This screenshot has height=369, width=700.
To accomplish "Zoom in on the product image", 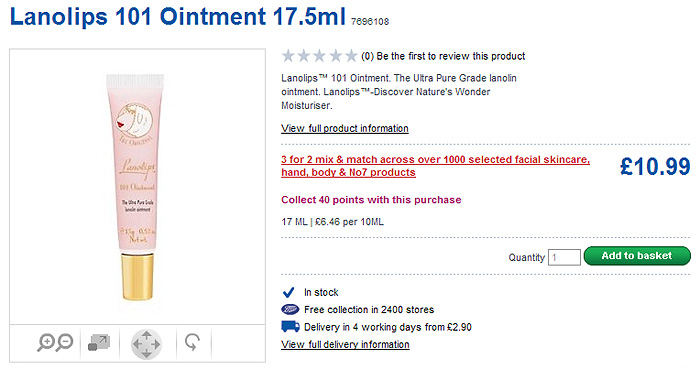I will 46,343.
